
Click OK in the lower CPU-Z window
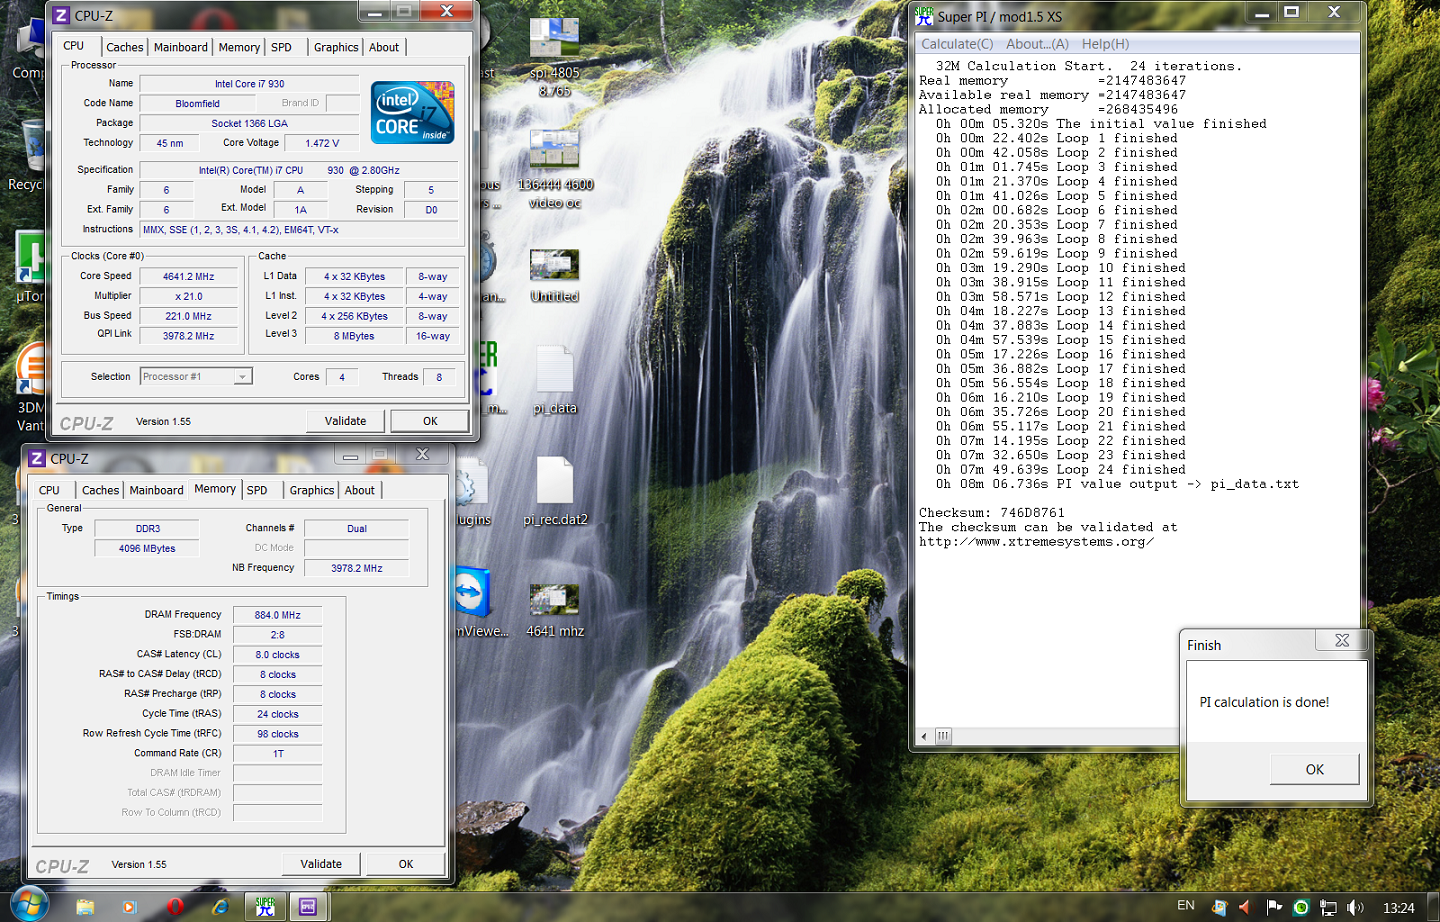click(406, 864)
